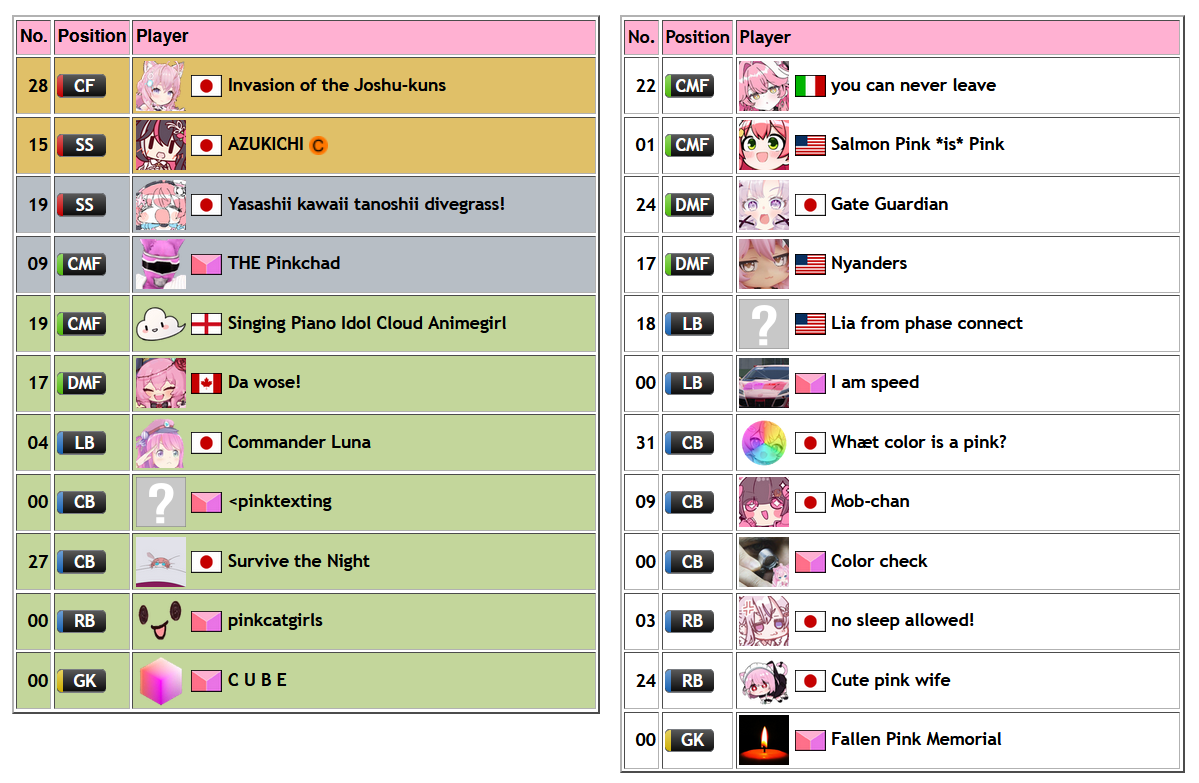1199x783 pixels.
Task: Click the Da wose! player avatar
Action: (161, 383)
